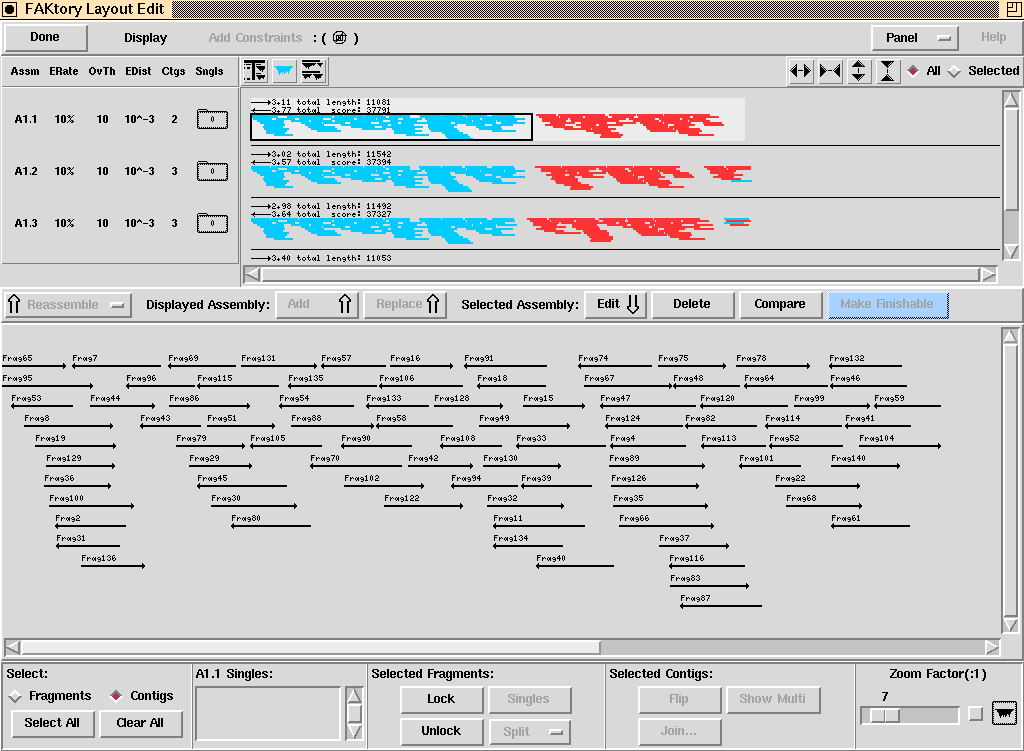Select the Fragments radio button
This screenshot has width=1024, height=751.
coord(15,696)
